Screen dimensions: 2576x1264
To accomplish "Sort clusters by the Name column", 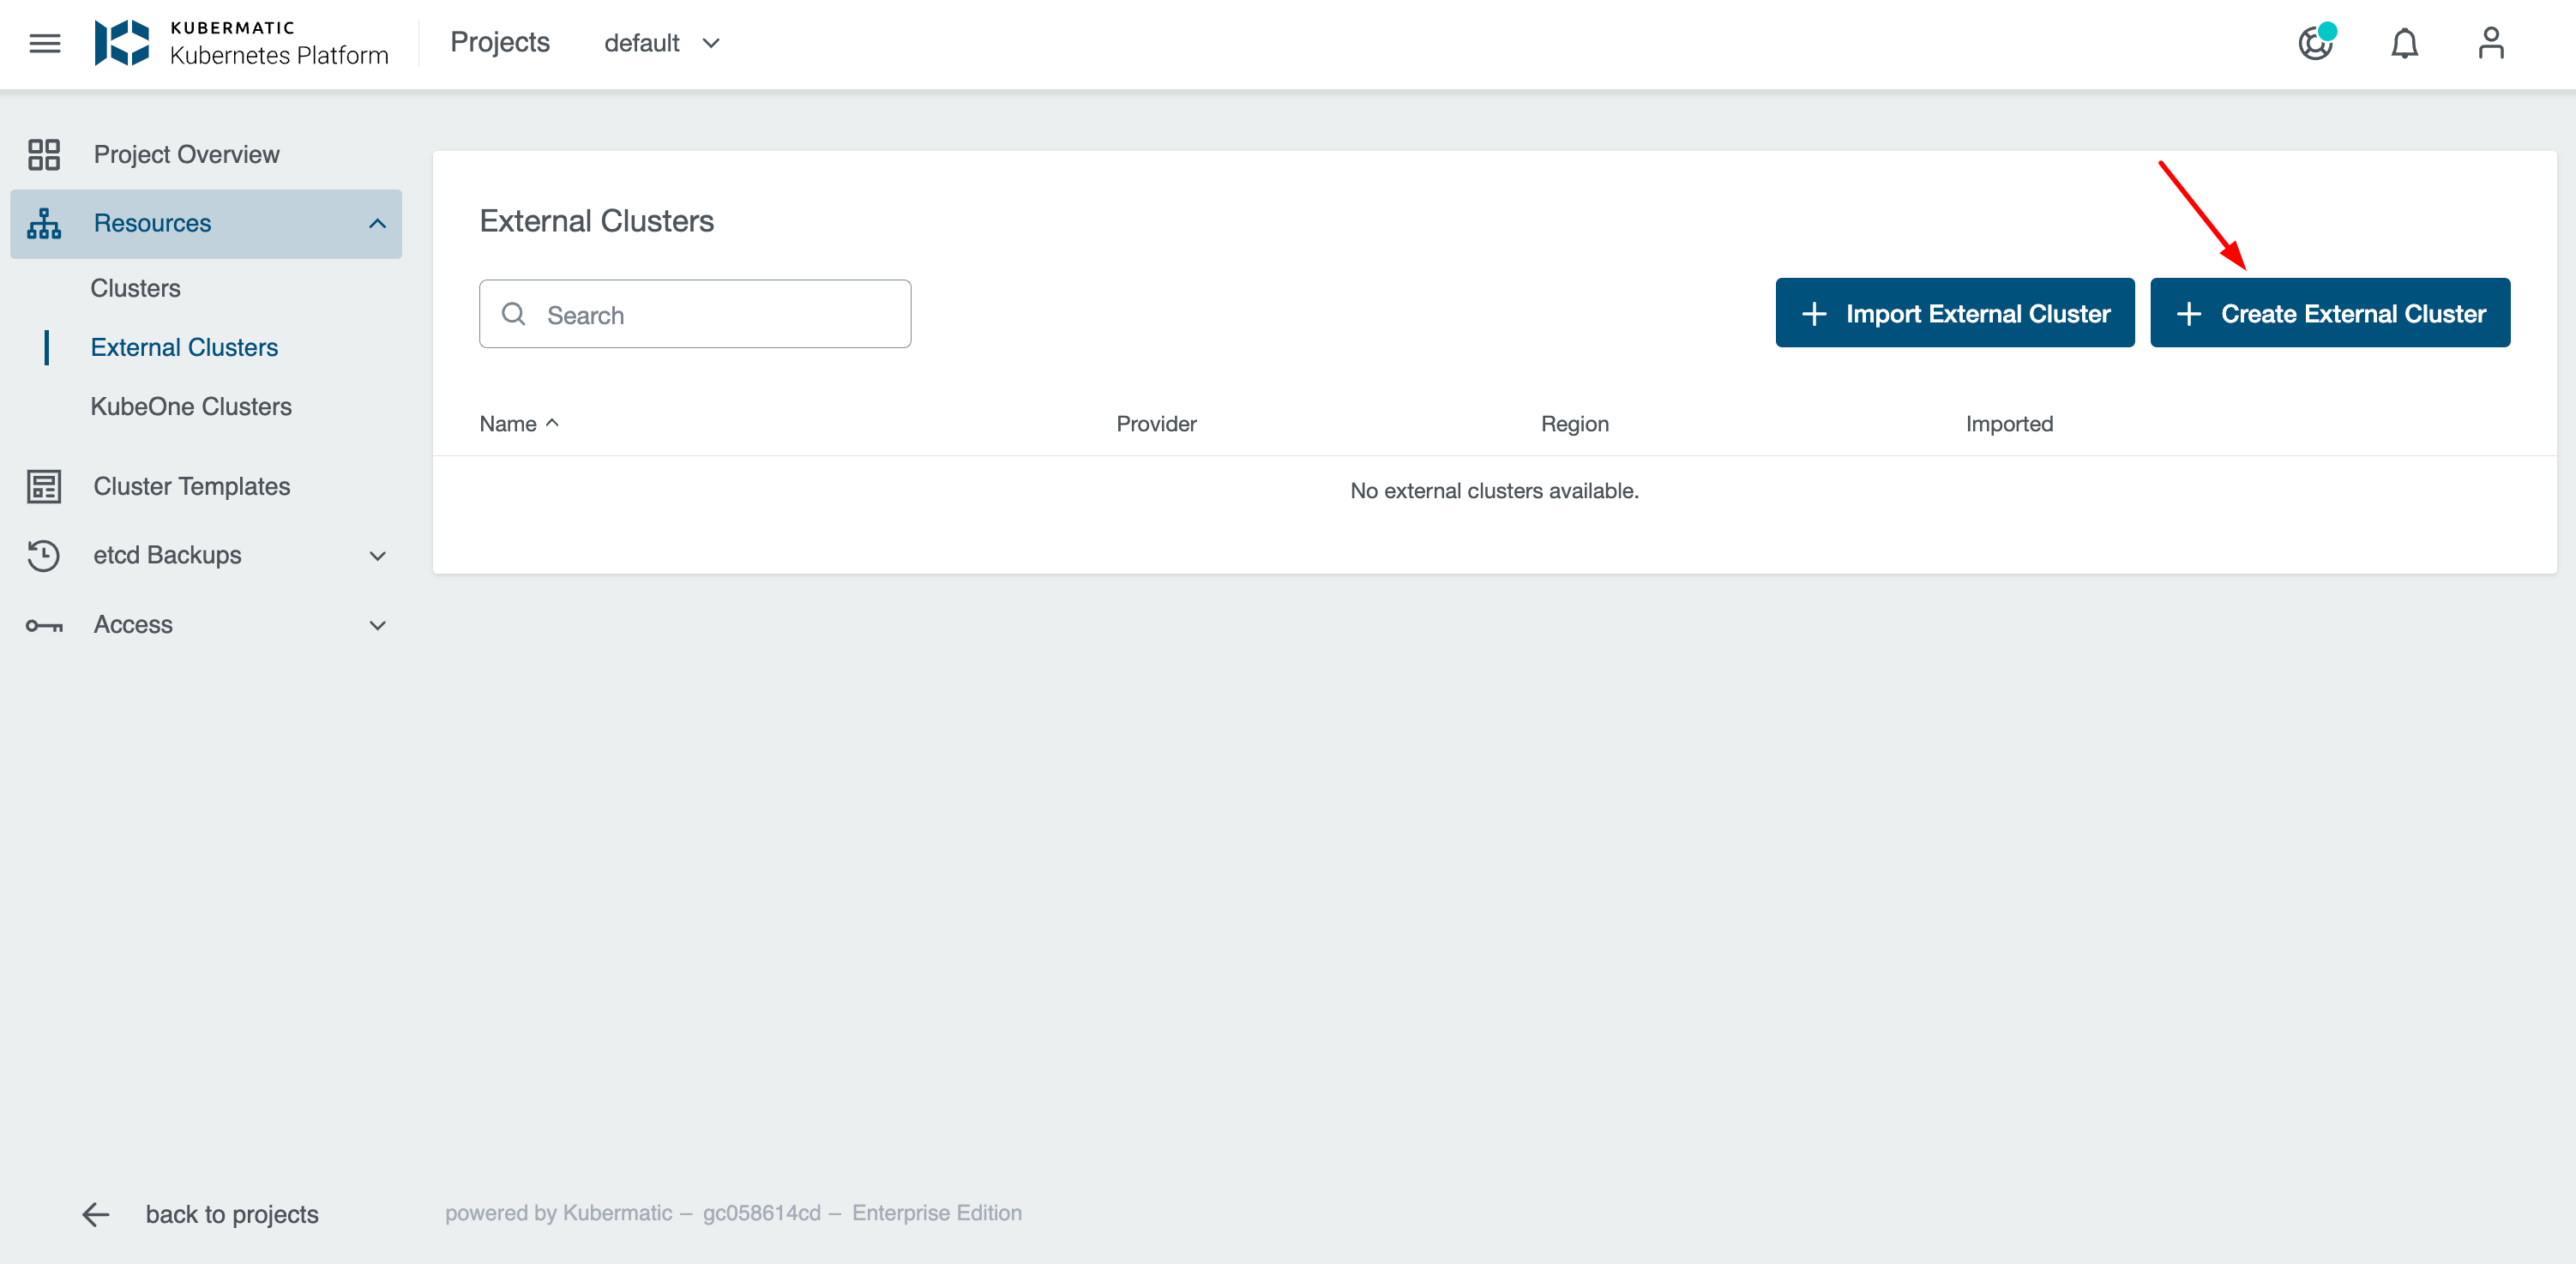I will [518, 423].
